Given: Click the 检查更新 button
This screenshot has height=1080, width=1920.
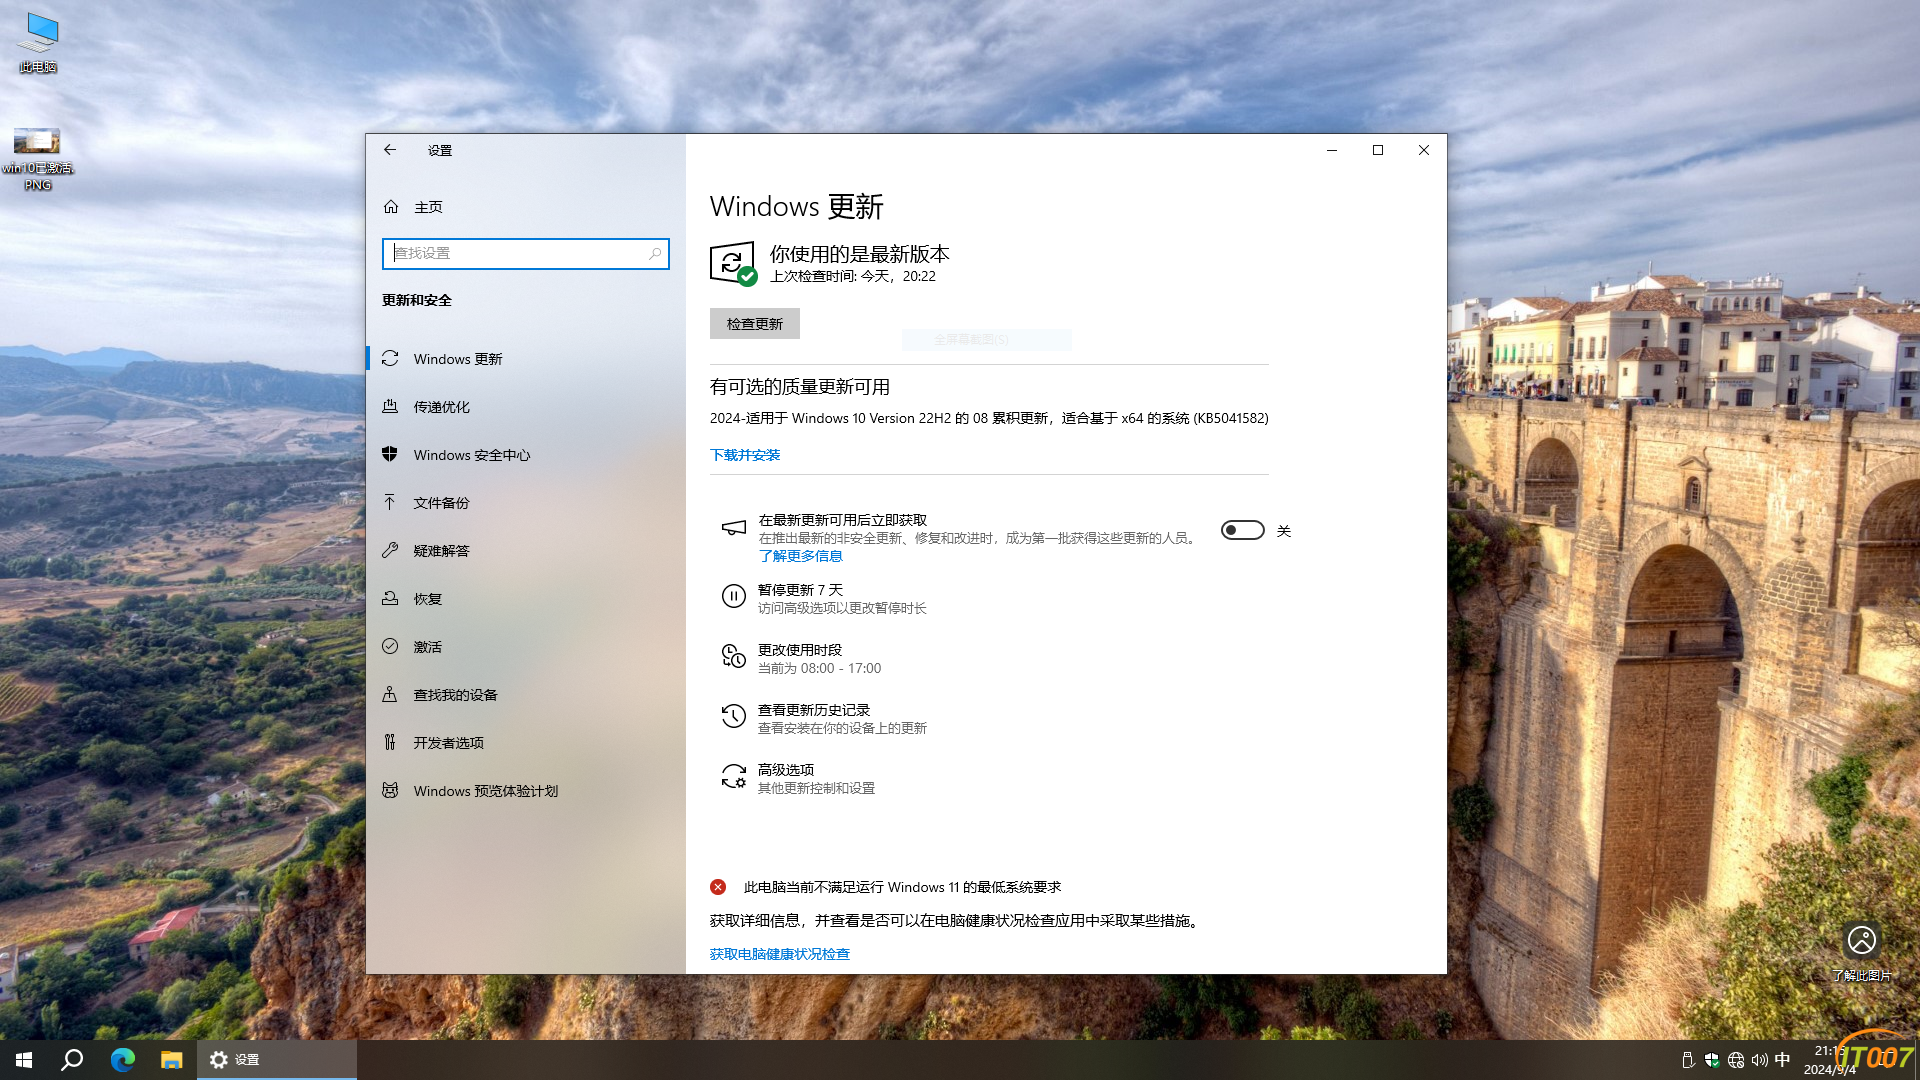Looking at the screenshot, I should click(x=755, y=324).
